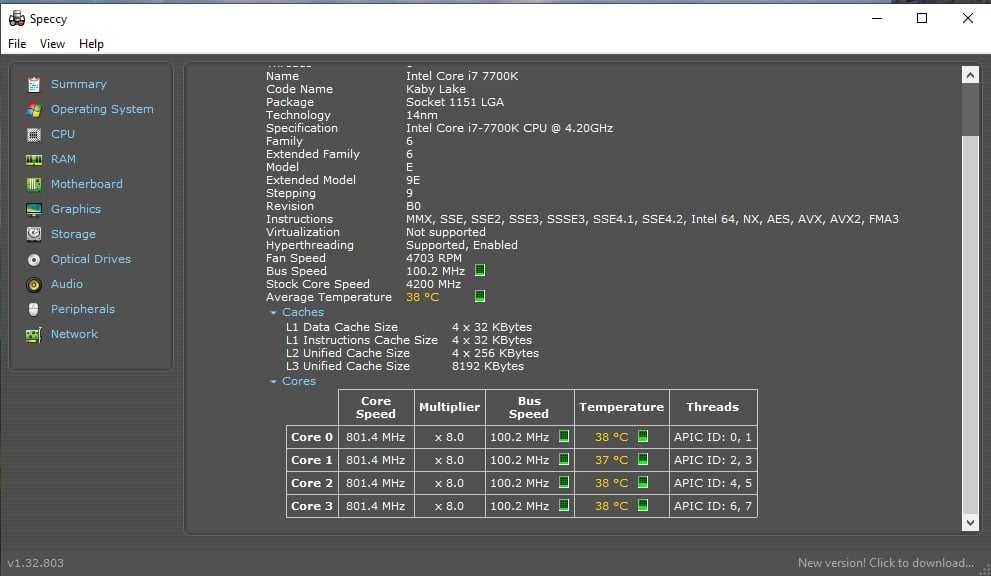This screenshot has height=578, width=991.
Task: Click the Network card icon
Action: (x=33, y=335)
